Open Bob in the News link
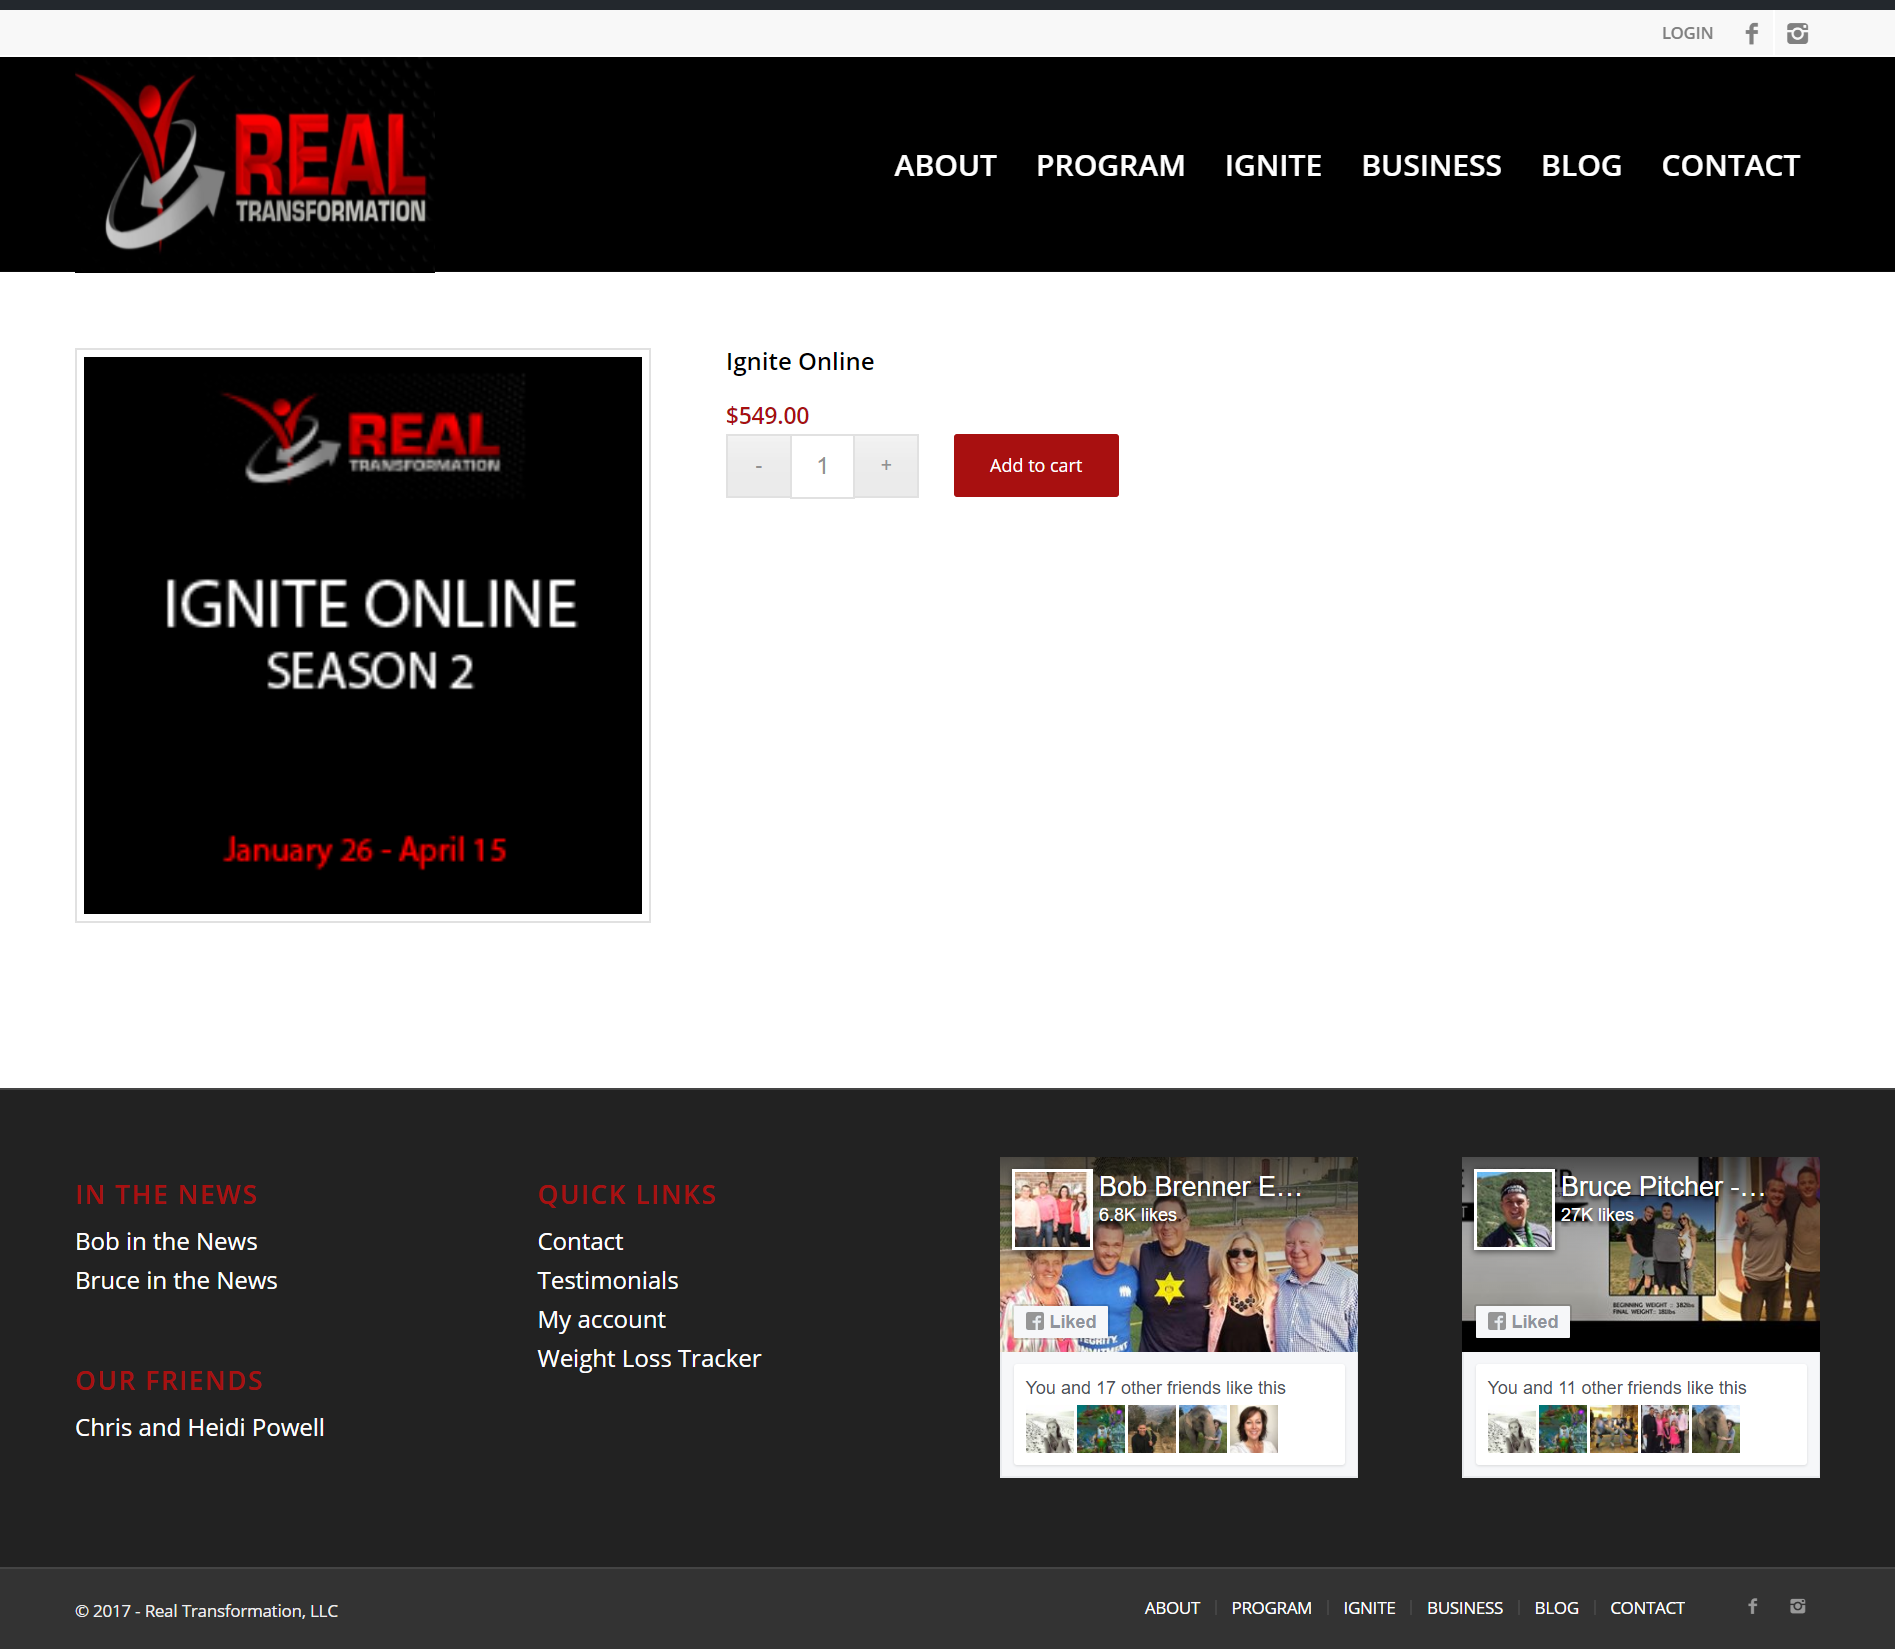This screenshot has height=1649, width=1895. pyautogui.click(x=166, y=1242)
